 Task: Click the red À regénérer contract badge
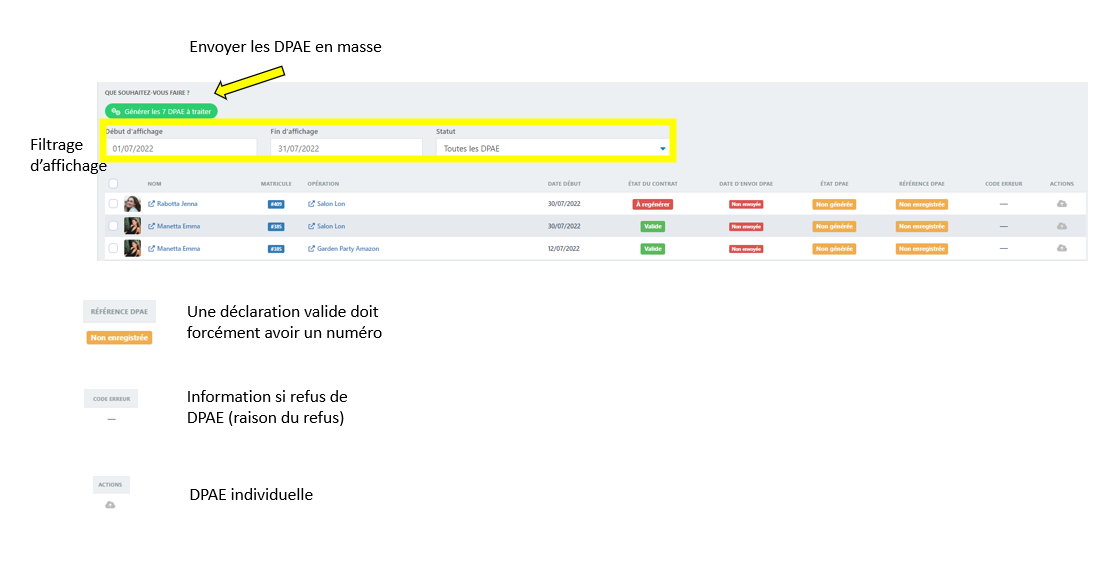click(652, 204)
